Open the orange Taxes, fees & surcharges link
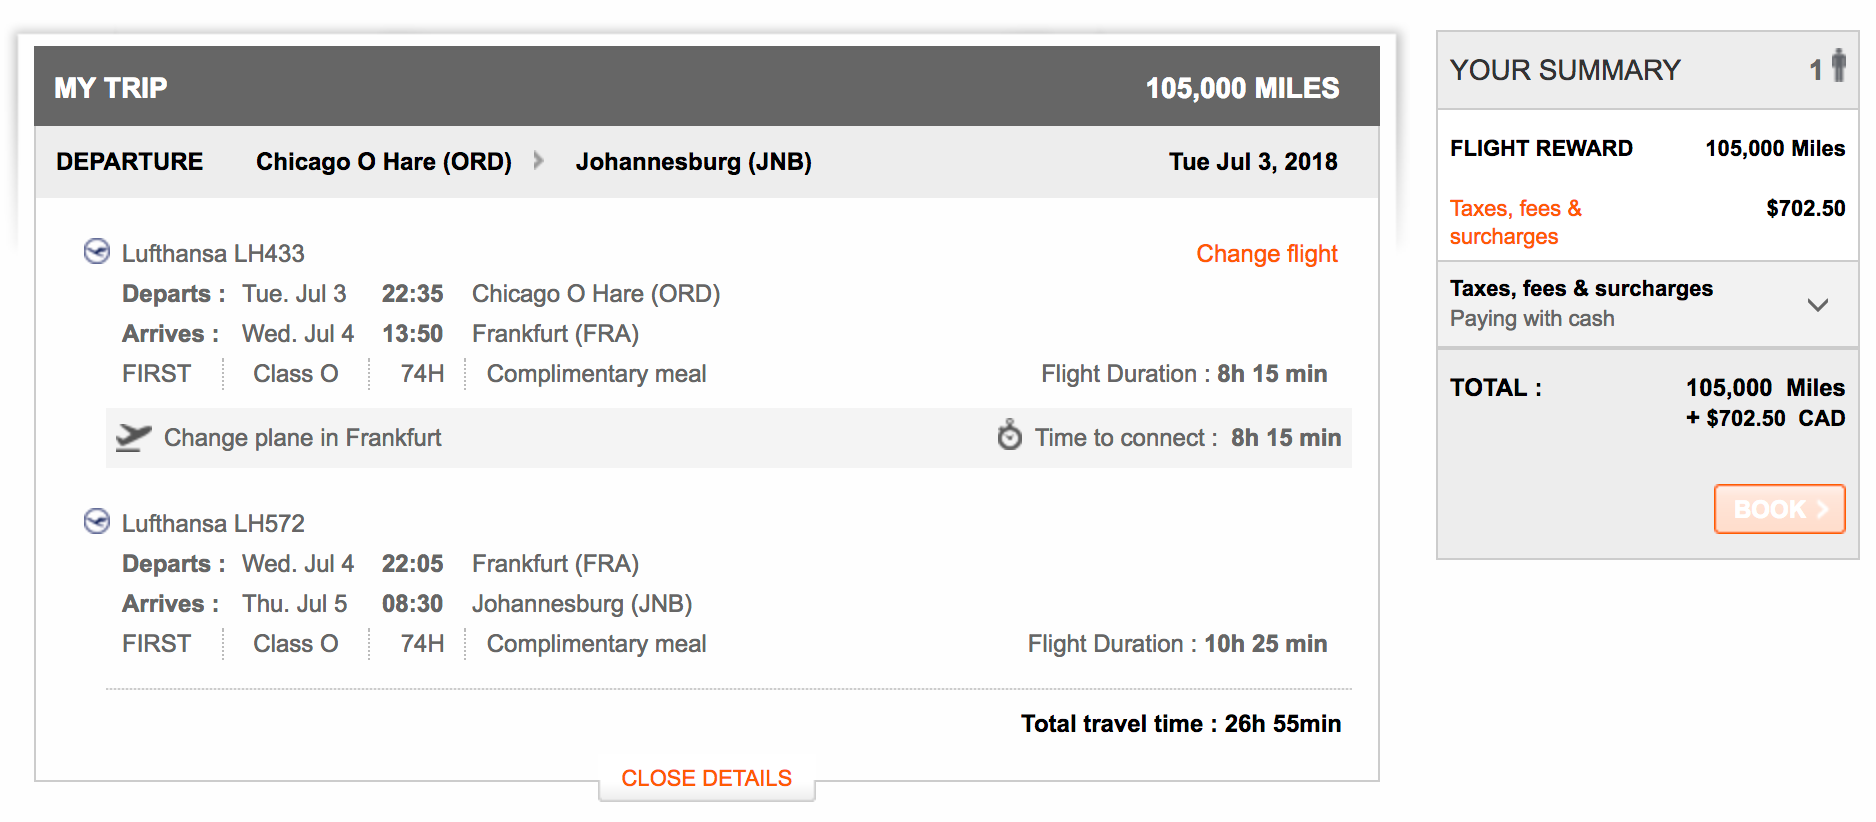Viewport: 1876px width, 822px height. tap(1515, 222)
